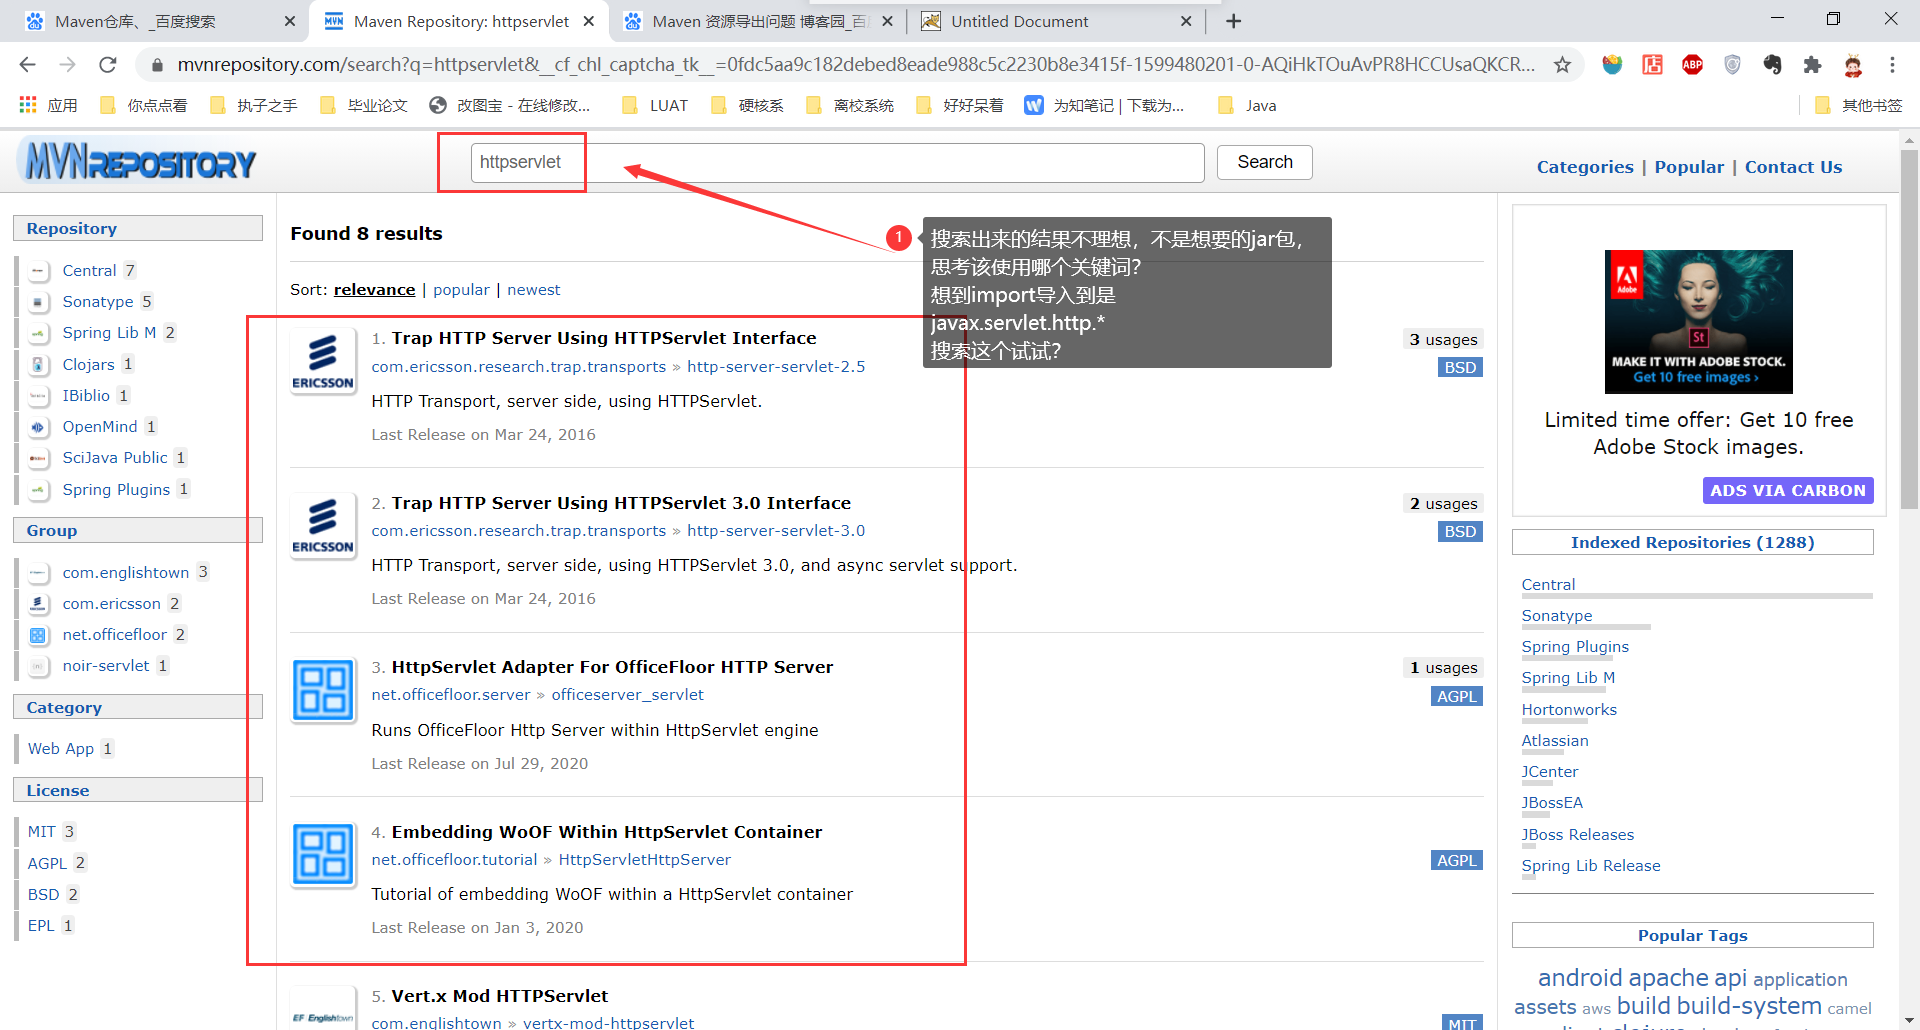The width and height of the screenshot is (1920, 1030).
Task: Open the Java bookmark folder
Action: [1248, 105]
